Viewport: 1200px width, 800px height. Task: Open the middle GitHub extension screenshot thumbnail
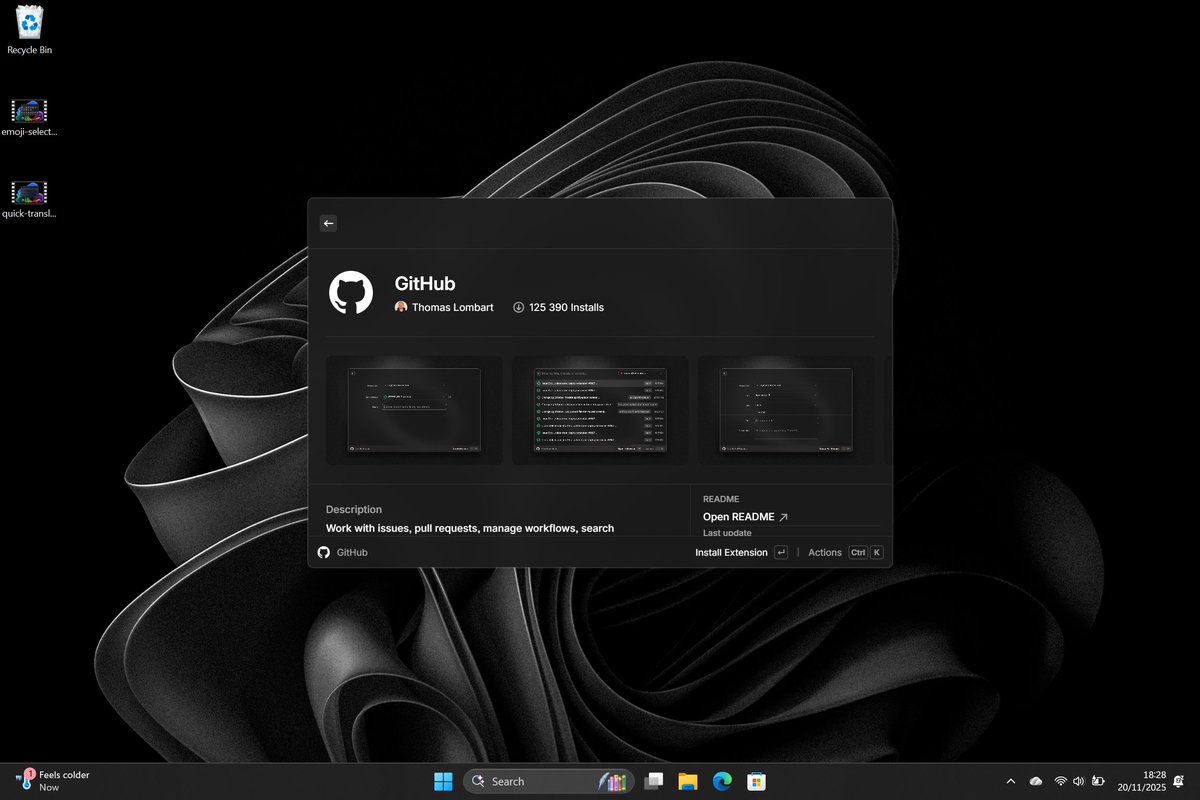coord(600,410)
